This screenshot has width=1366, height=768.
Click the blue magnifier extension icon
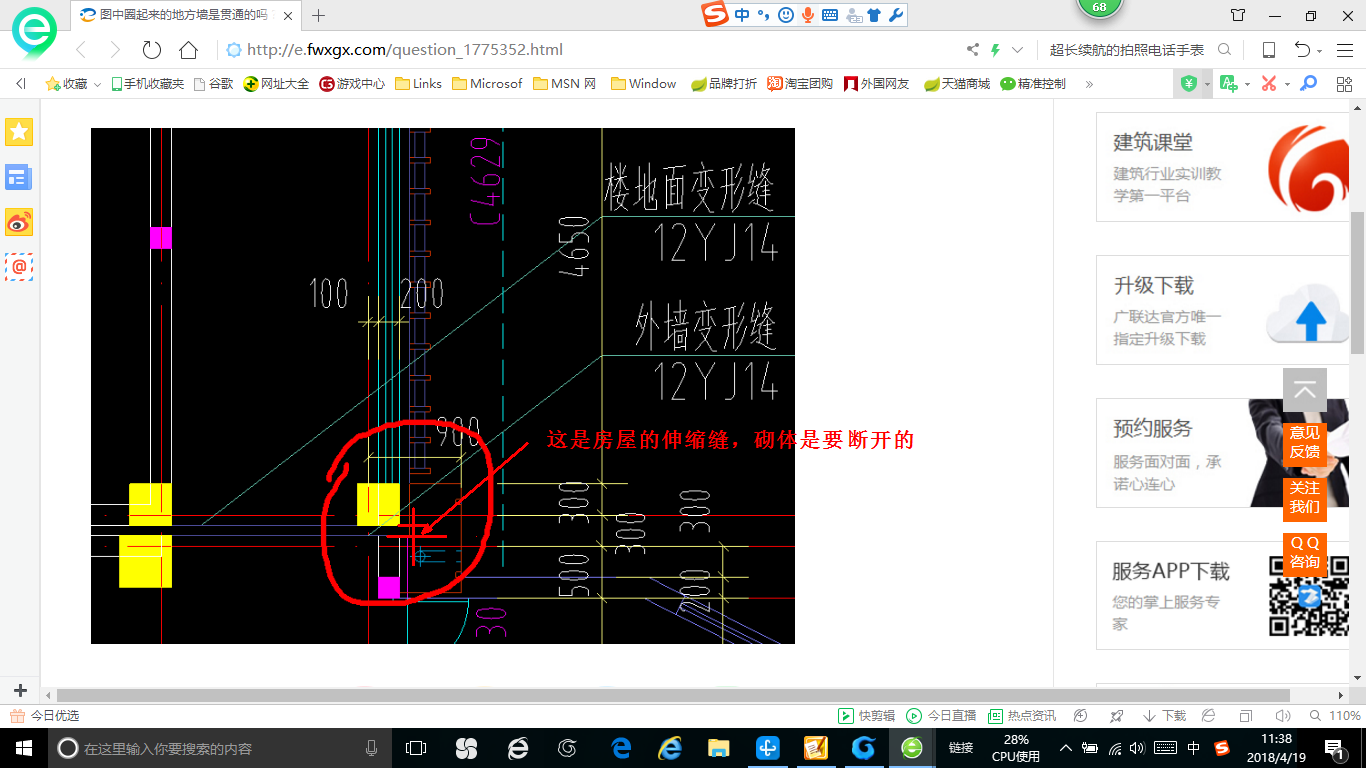(x=1308, y=84)
